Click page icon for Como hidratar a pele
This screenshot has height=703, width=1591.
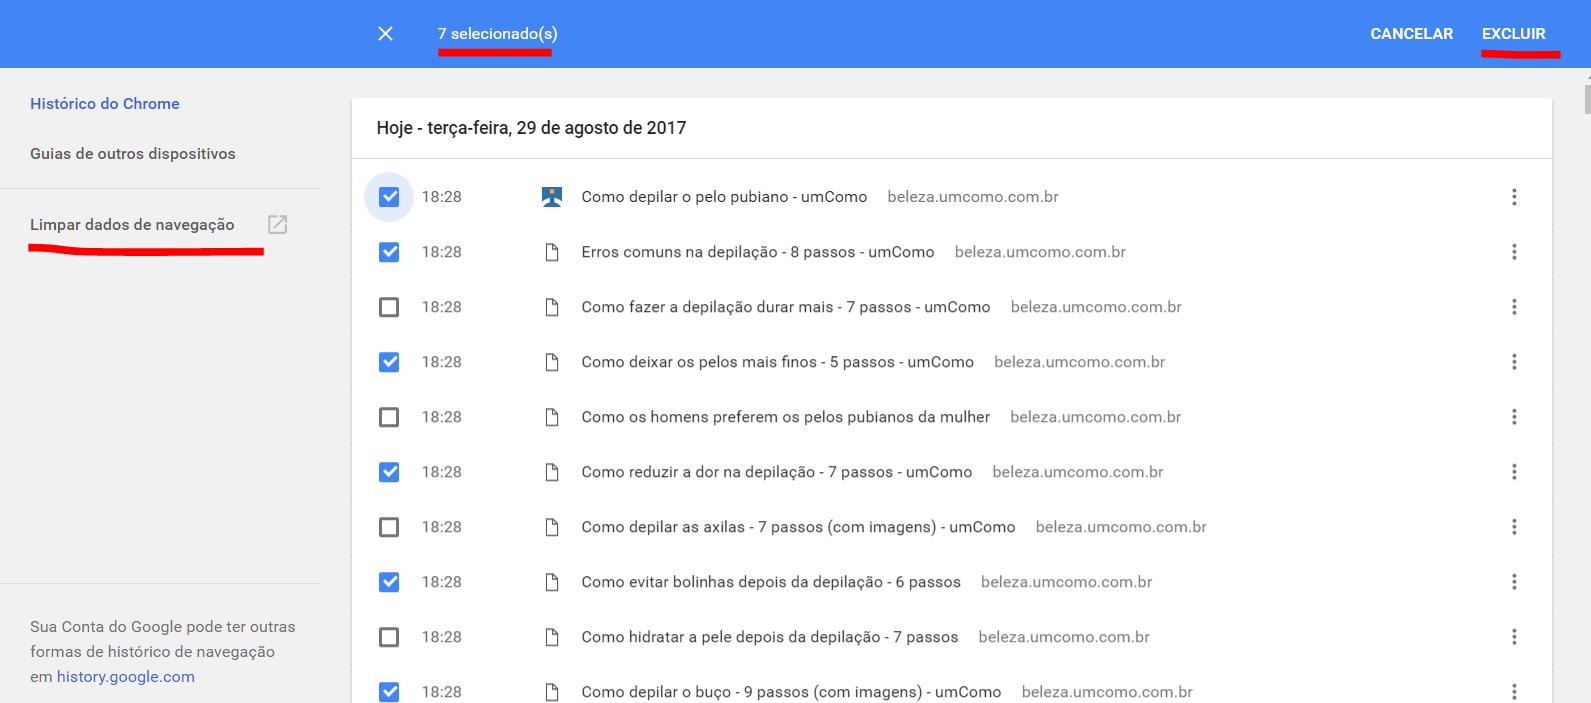pos(551,637)
